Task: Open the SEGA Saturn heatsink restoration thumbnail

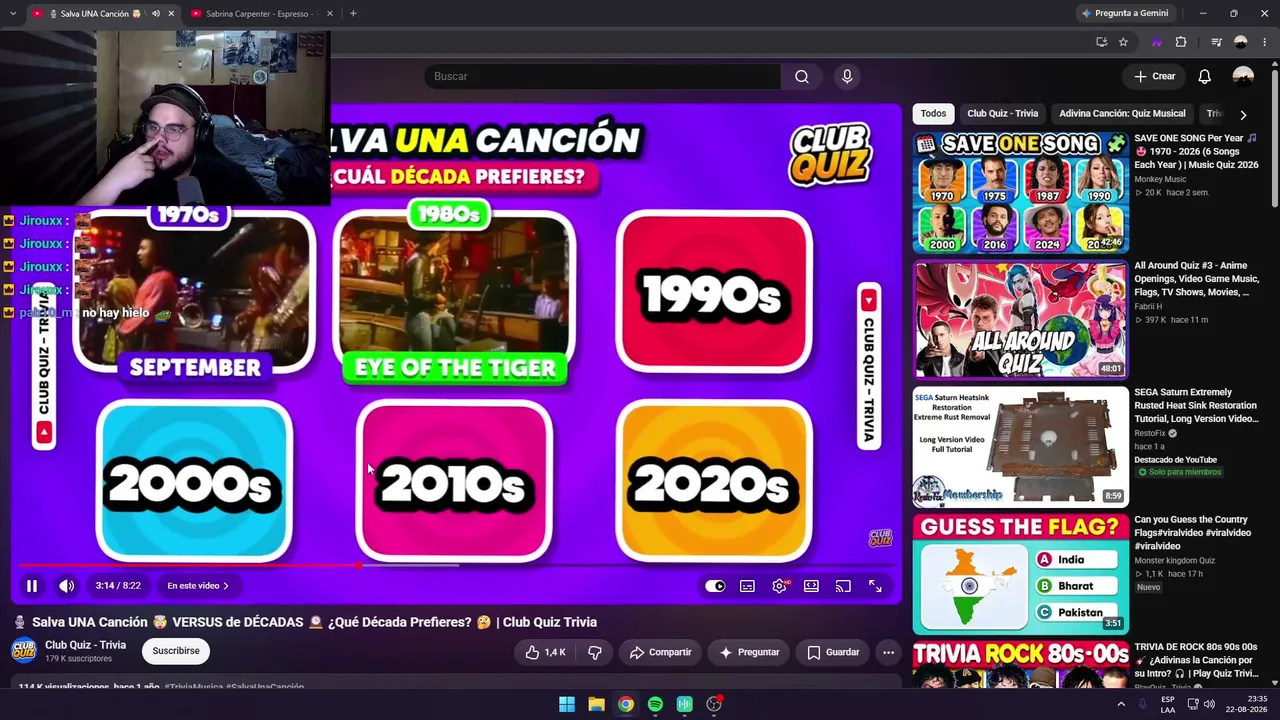Action: [x=1020, y=447]
